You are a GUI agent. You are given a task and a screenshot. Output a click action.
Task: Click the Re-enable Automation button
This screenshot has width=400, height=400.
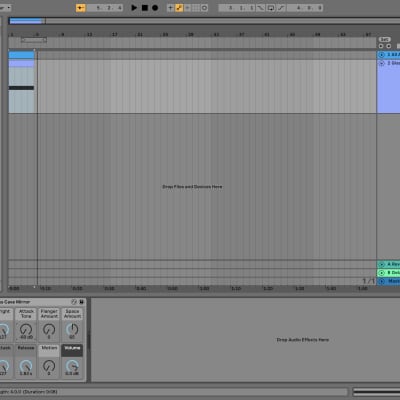(187, 8)
